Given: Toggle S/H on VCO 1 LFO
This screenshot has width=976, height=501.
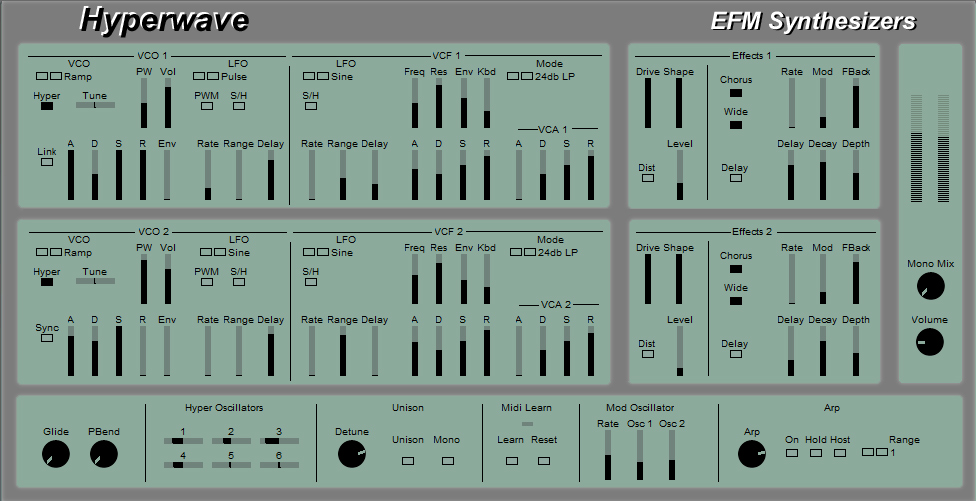Looking at the screenshot, I should pyautogui.click(x=238, y=106).
